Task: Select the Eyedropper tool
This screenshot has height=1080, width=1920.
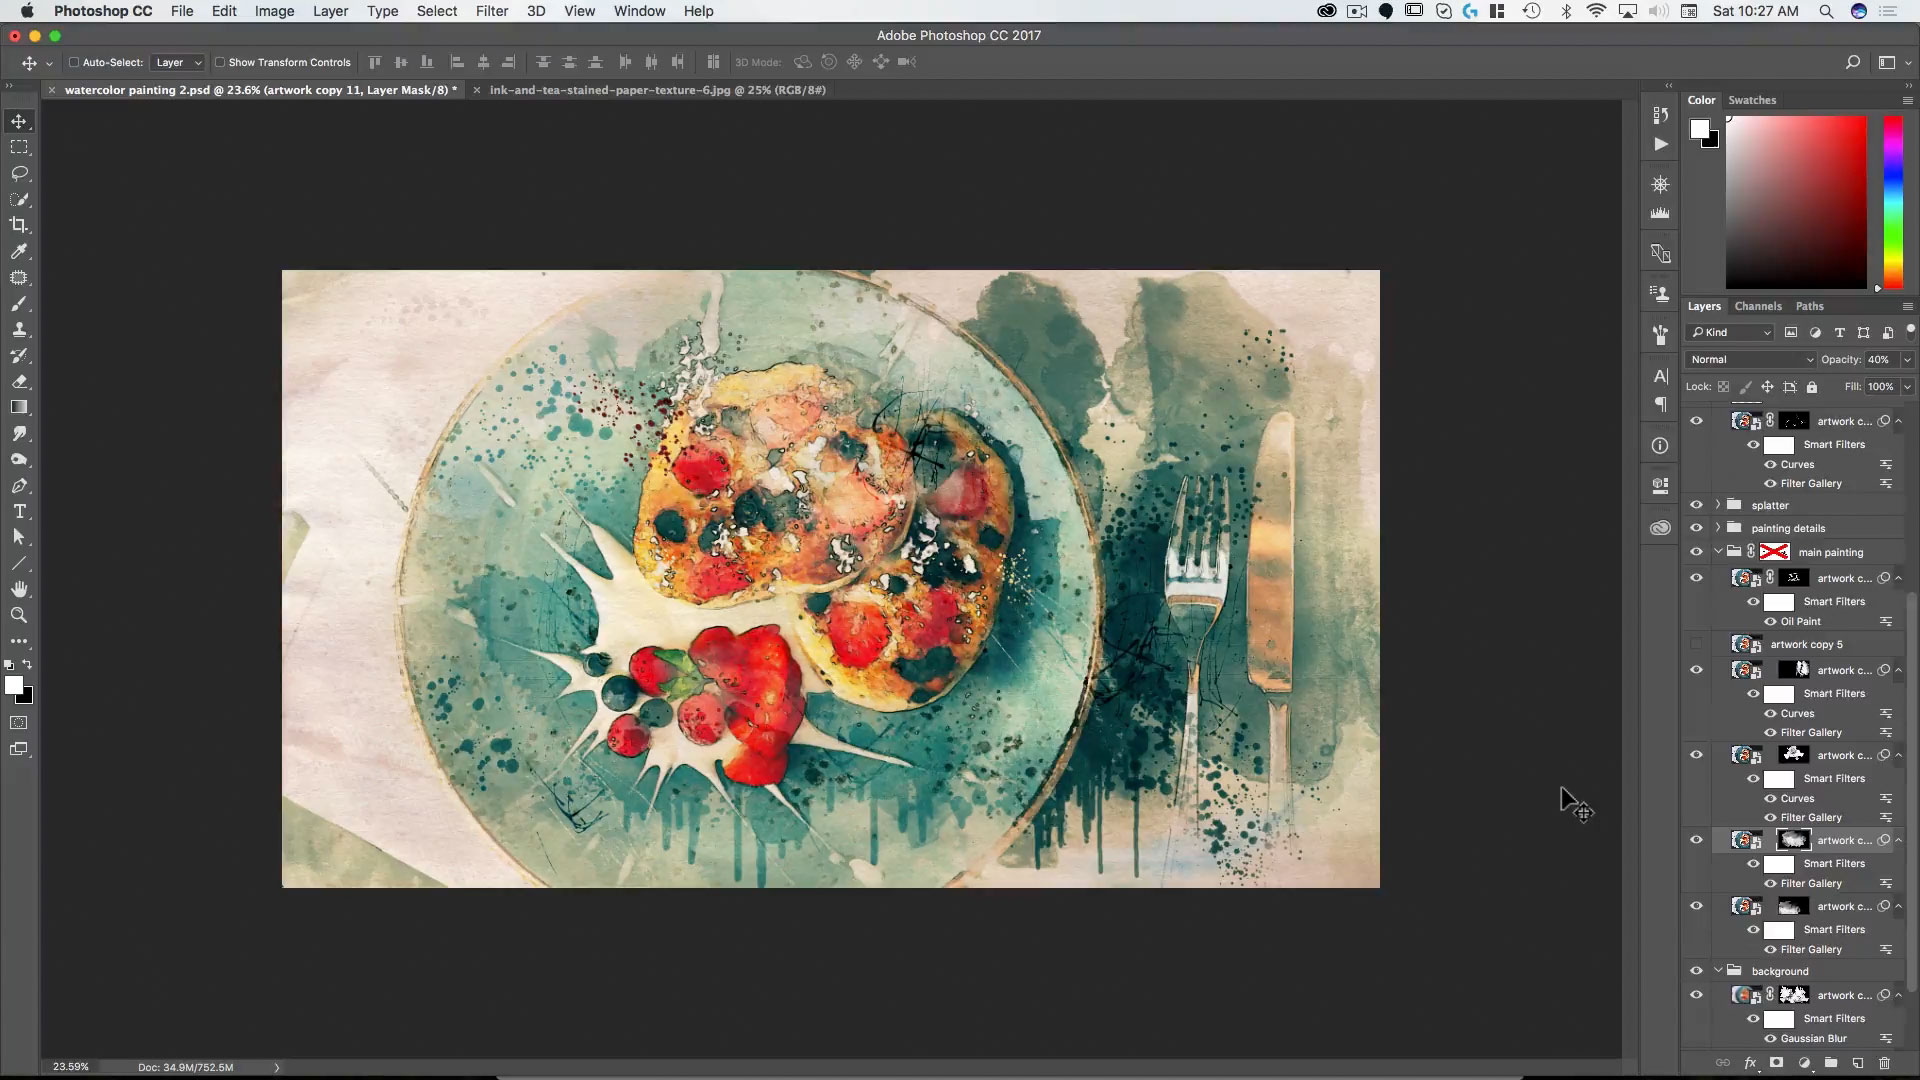Action: click(19, 251)
